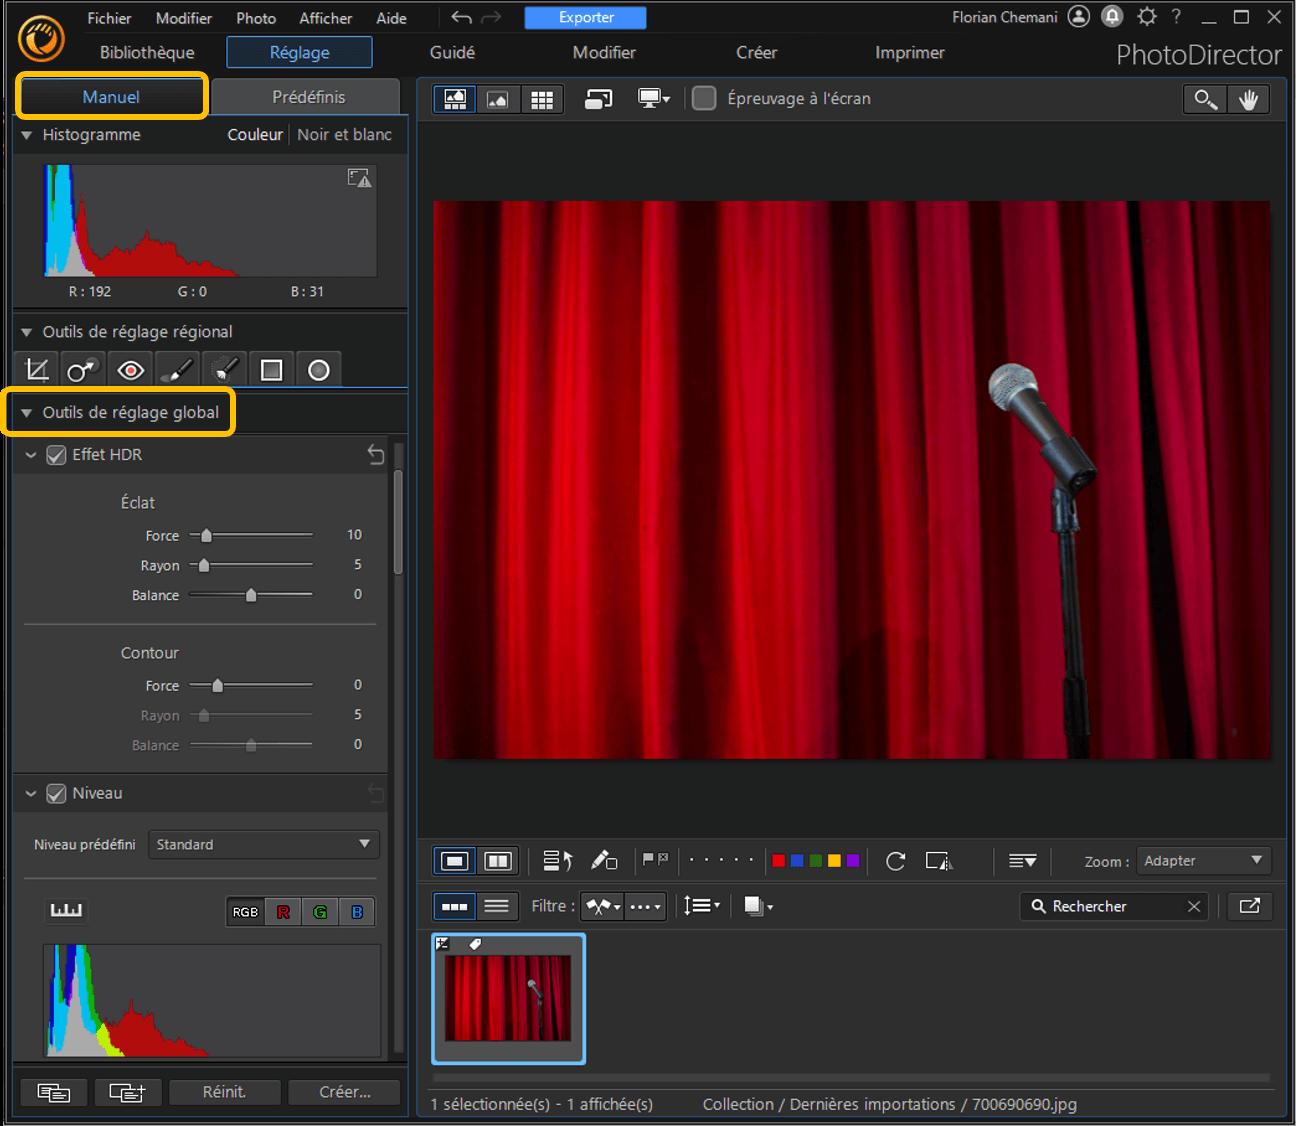Click the red color label swatch
Screen dimensions: 1296x1126
tap(778, 861)
